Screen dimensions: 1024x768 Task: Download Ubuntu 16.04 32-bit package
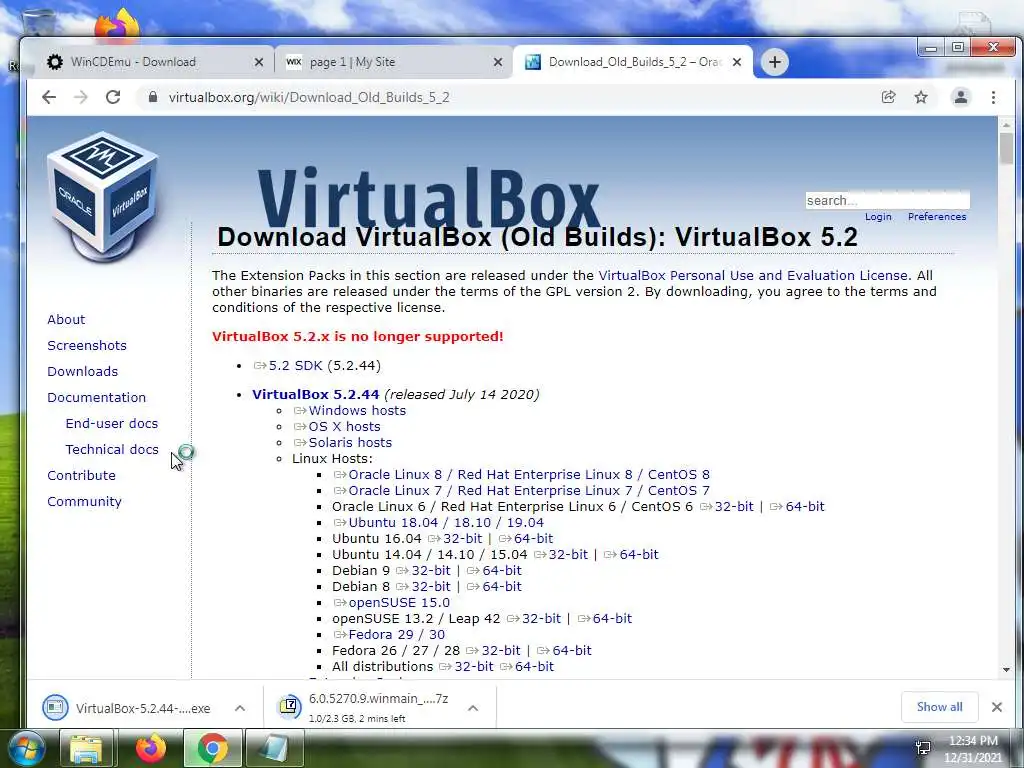462,539
